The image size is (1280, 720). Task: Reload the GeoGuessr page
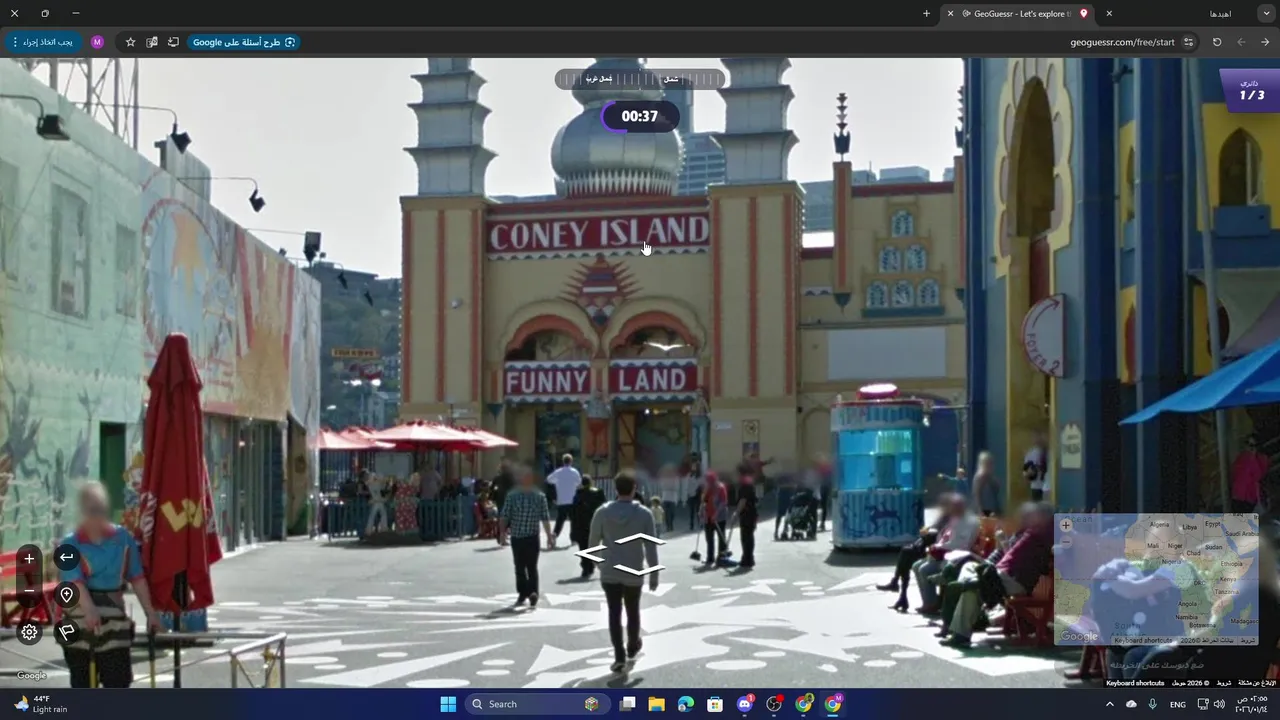point(1217,42)
